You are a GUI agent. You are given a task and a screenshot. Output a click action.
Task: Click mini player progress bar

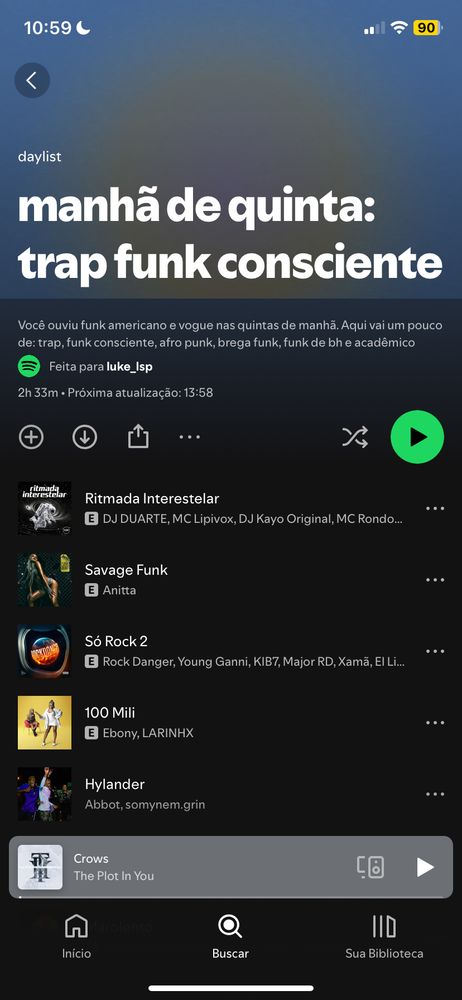[231, 897]
